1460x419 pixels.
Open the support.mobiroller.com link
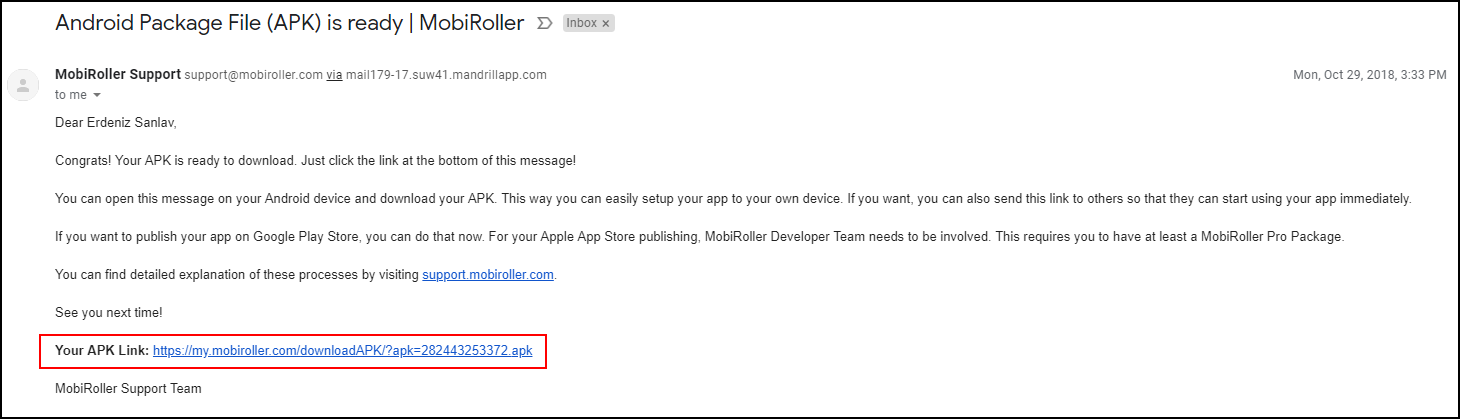(488, 275)
